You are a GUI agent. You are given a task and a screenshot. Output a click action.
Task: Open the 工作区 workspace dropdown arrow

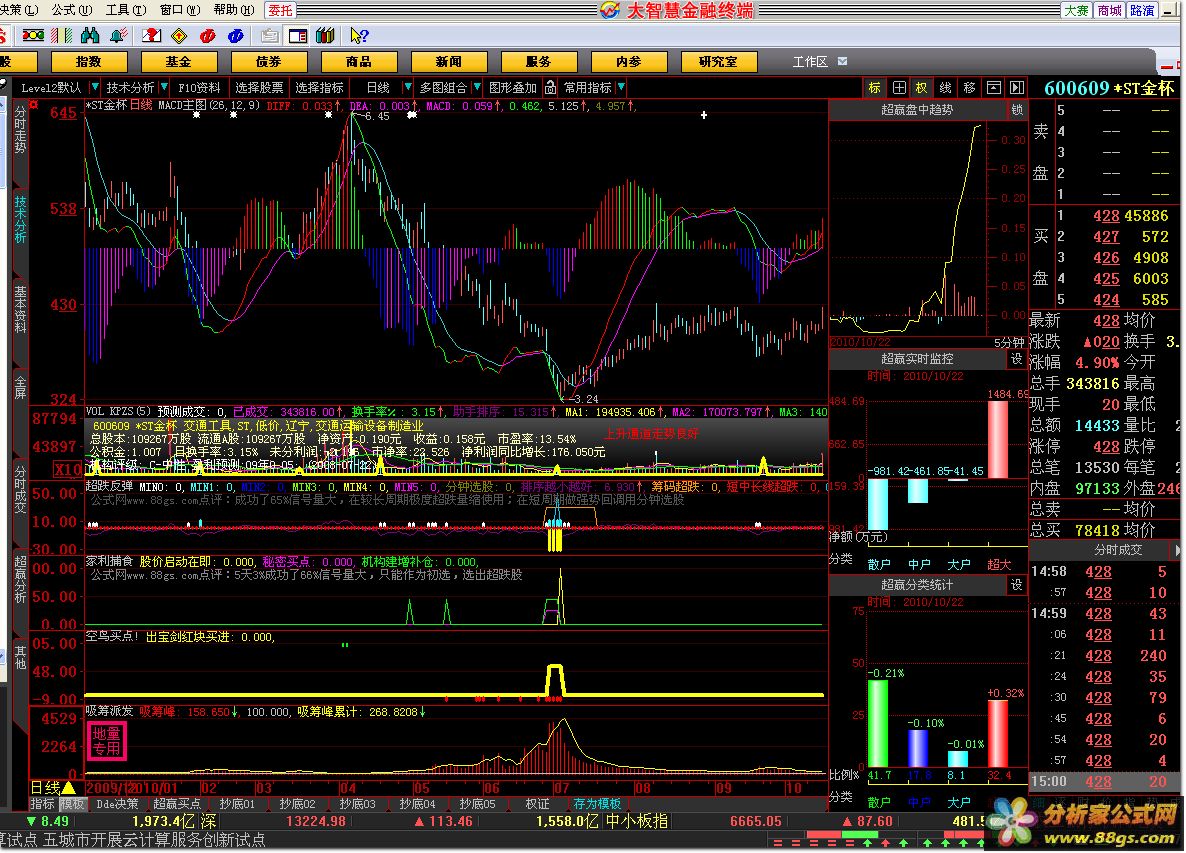(843, 61)
